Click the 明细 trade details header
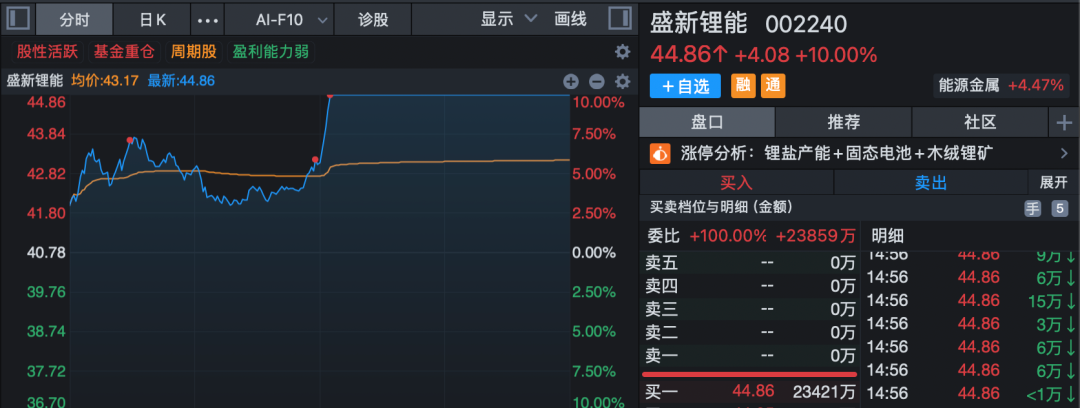The image size is (1080, 408). (887, 236)
